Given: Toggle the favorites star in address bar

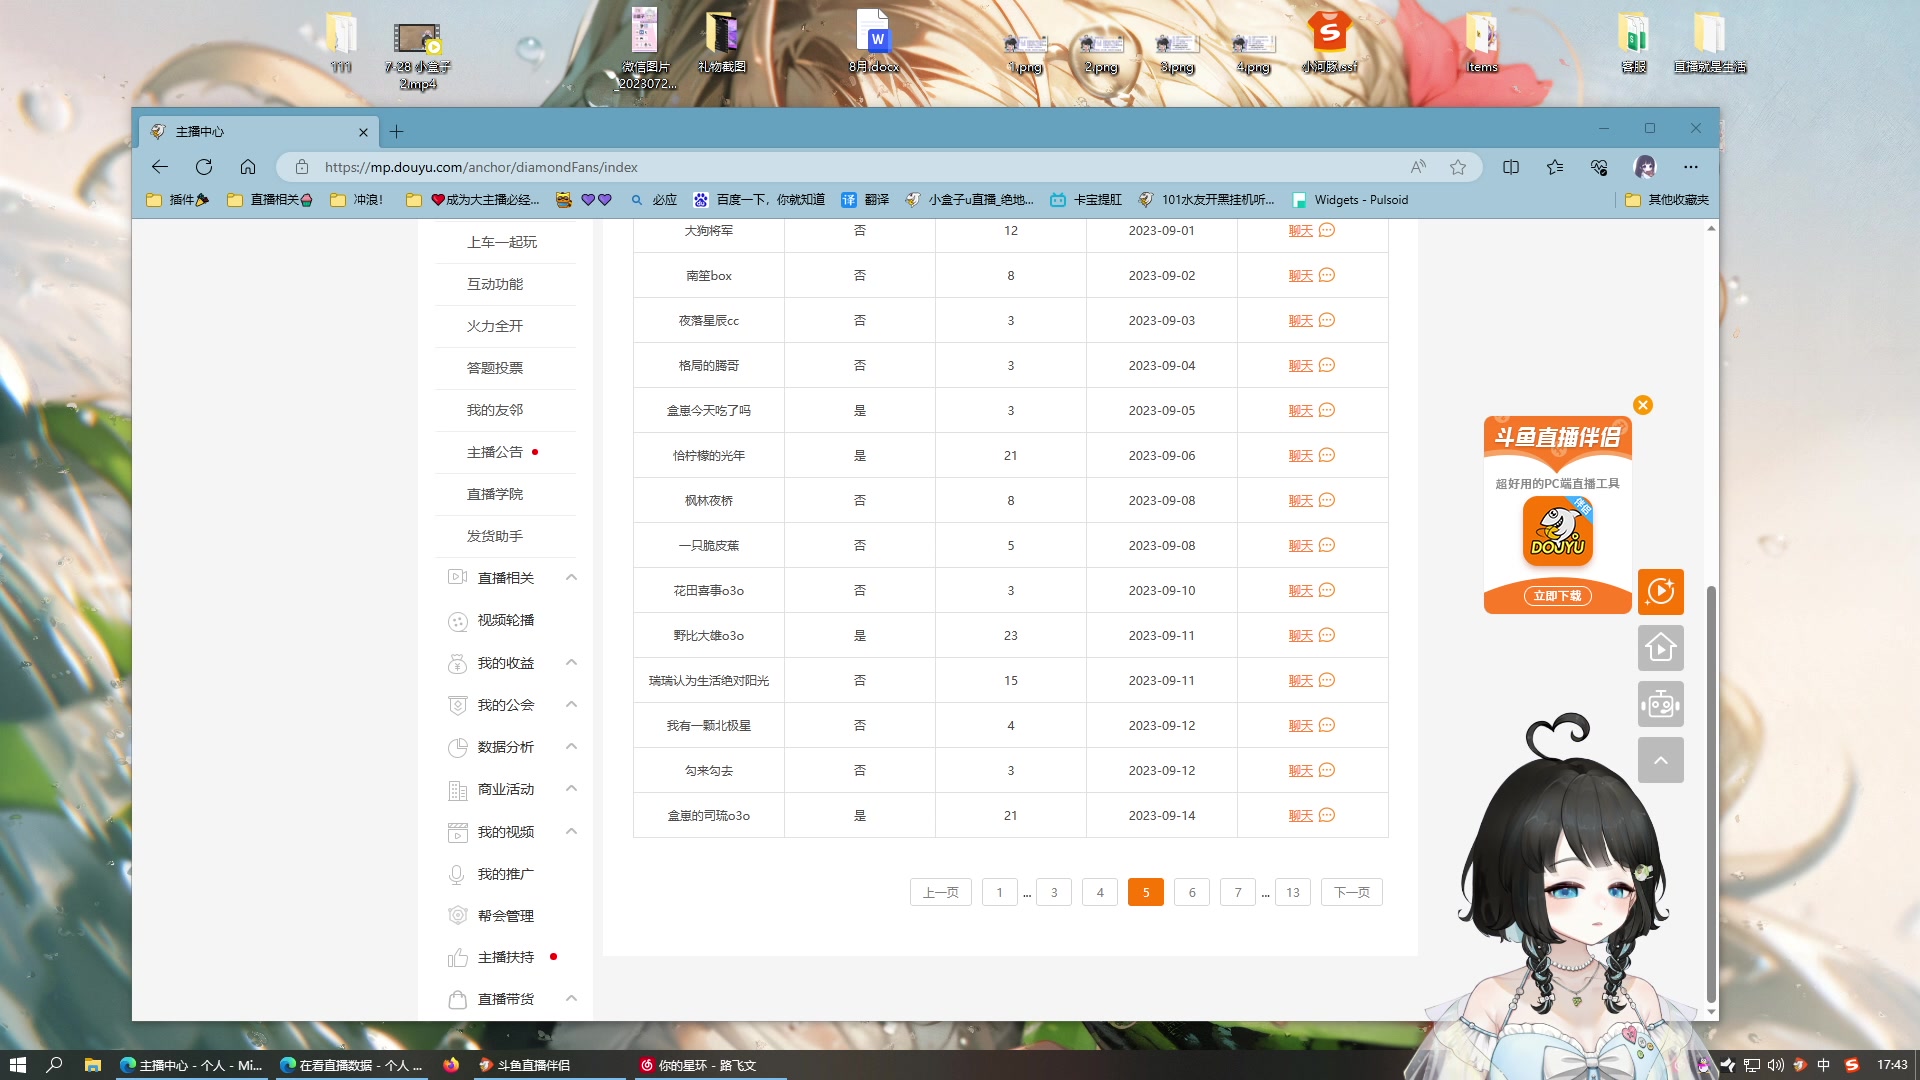Looking at the screenshot, I should pos(1457,167).
